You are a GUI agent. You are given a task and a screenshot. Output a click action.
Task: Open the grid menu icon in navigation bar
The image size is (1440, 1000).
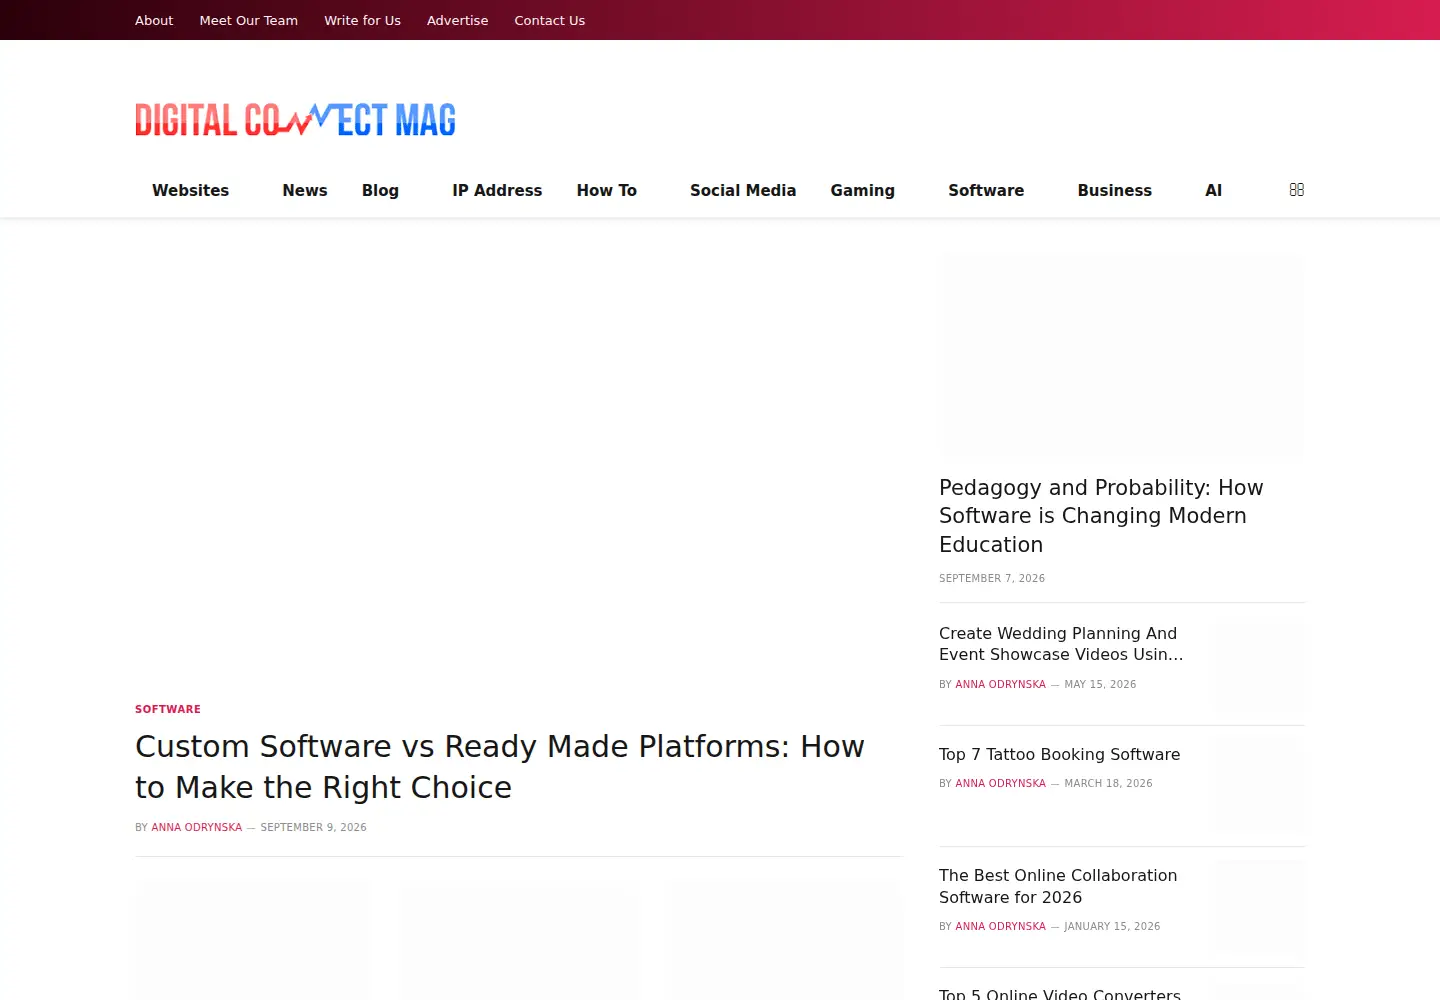1297,190
